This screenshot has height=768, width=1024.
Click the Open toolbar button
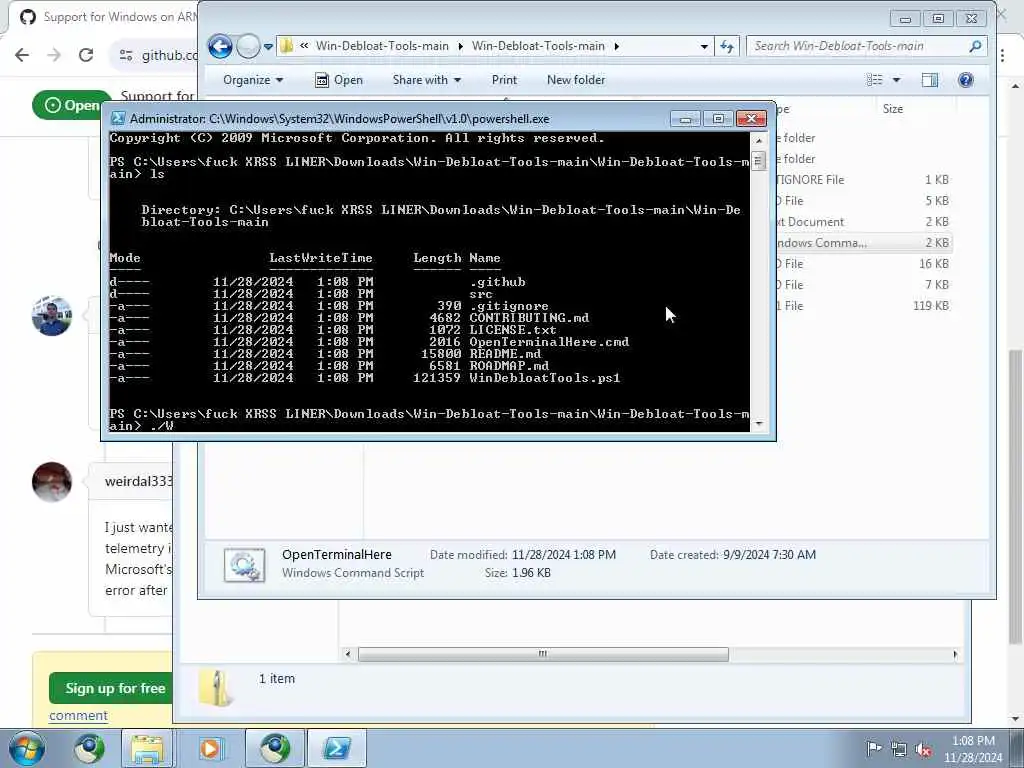(x=339, y=80)
